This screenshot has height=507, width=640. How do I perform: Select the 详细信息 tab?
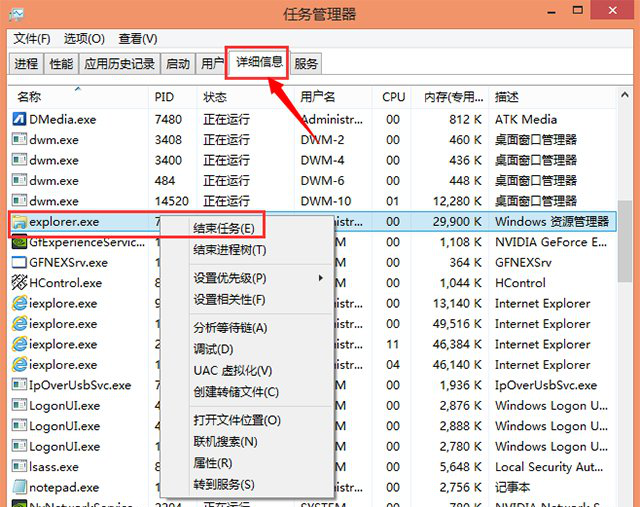(259, 62)
